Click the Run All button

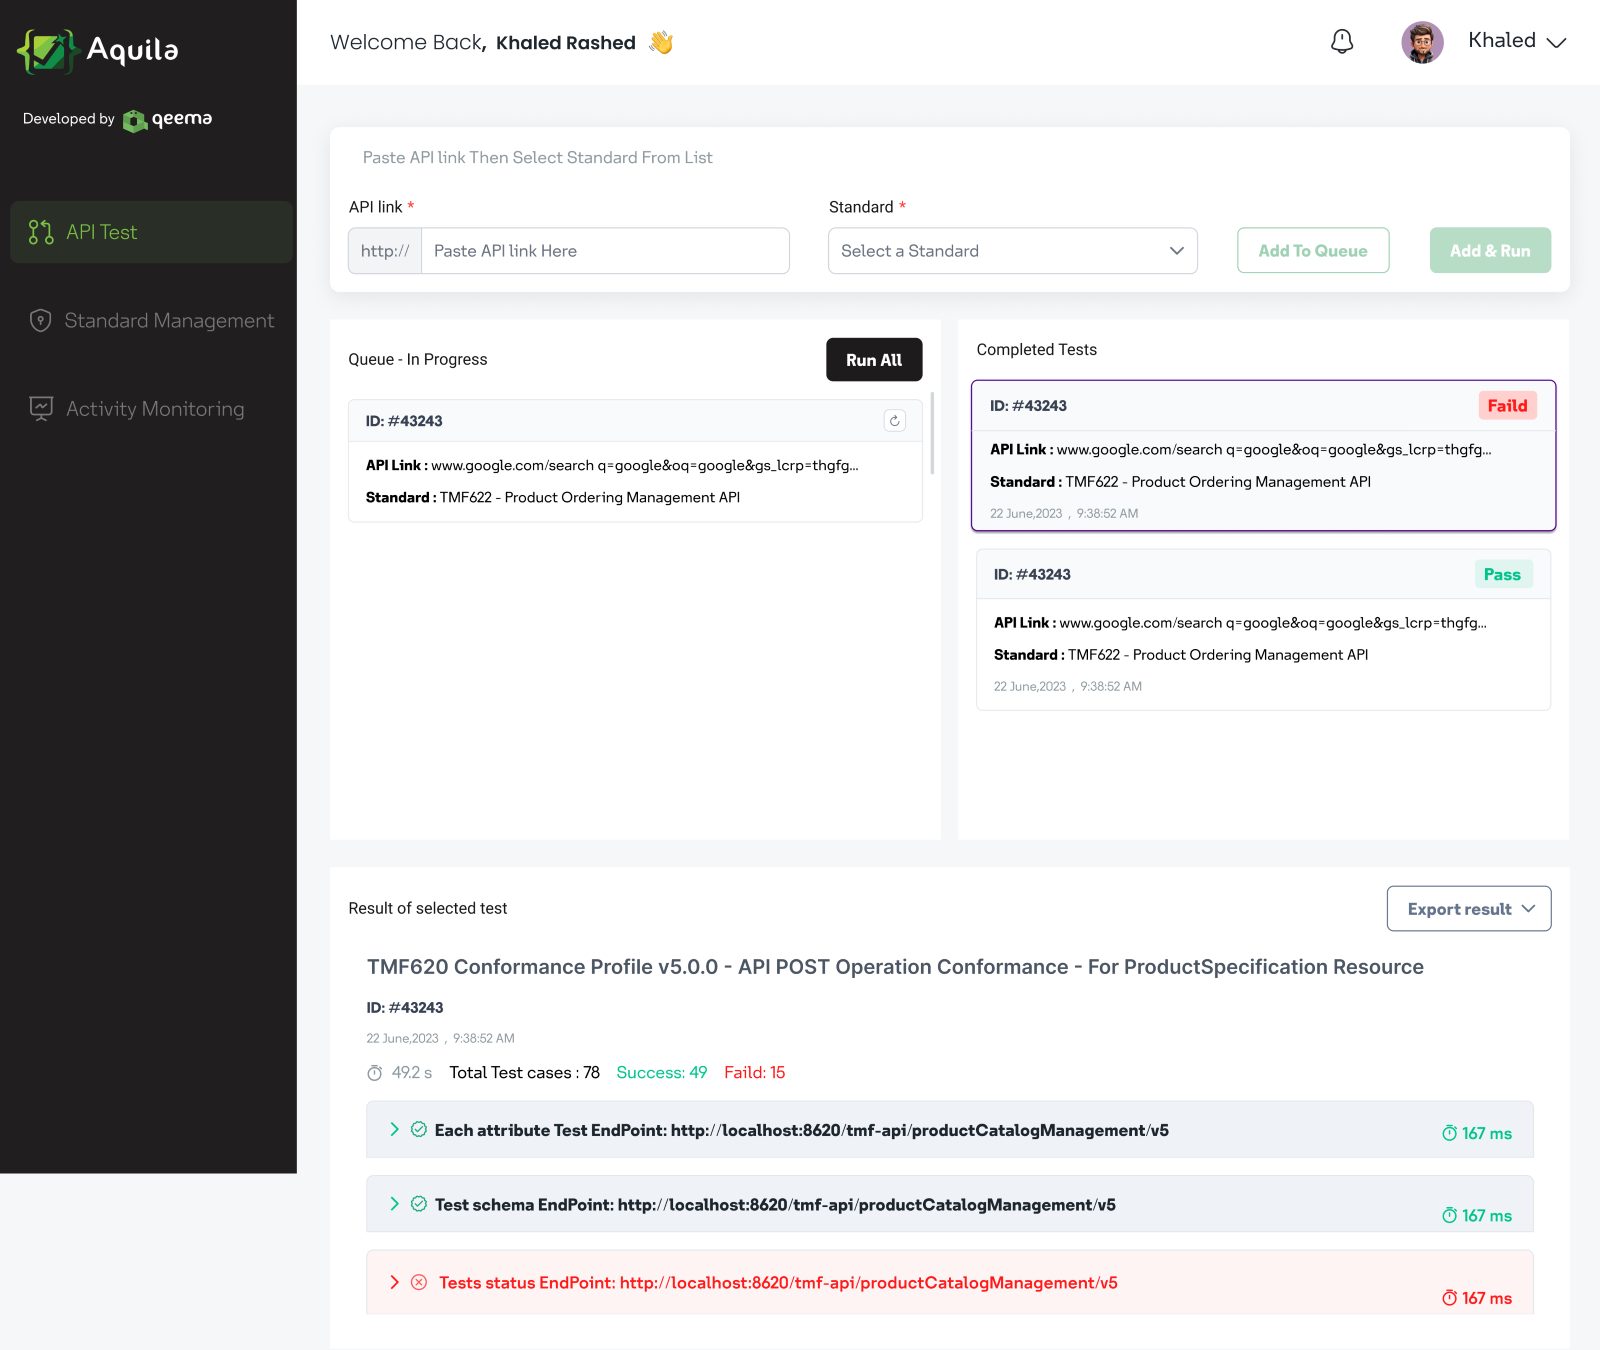874,360
